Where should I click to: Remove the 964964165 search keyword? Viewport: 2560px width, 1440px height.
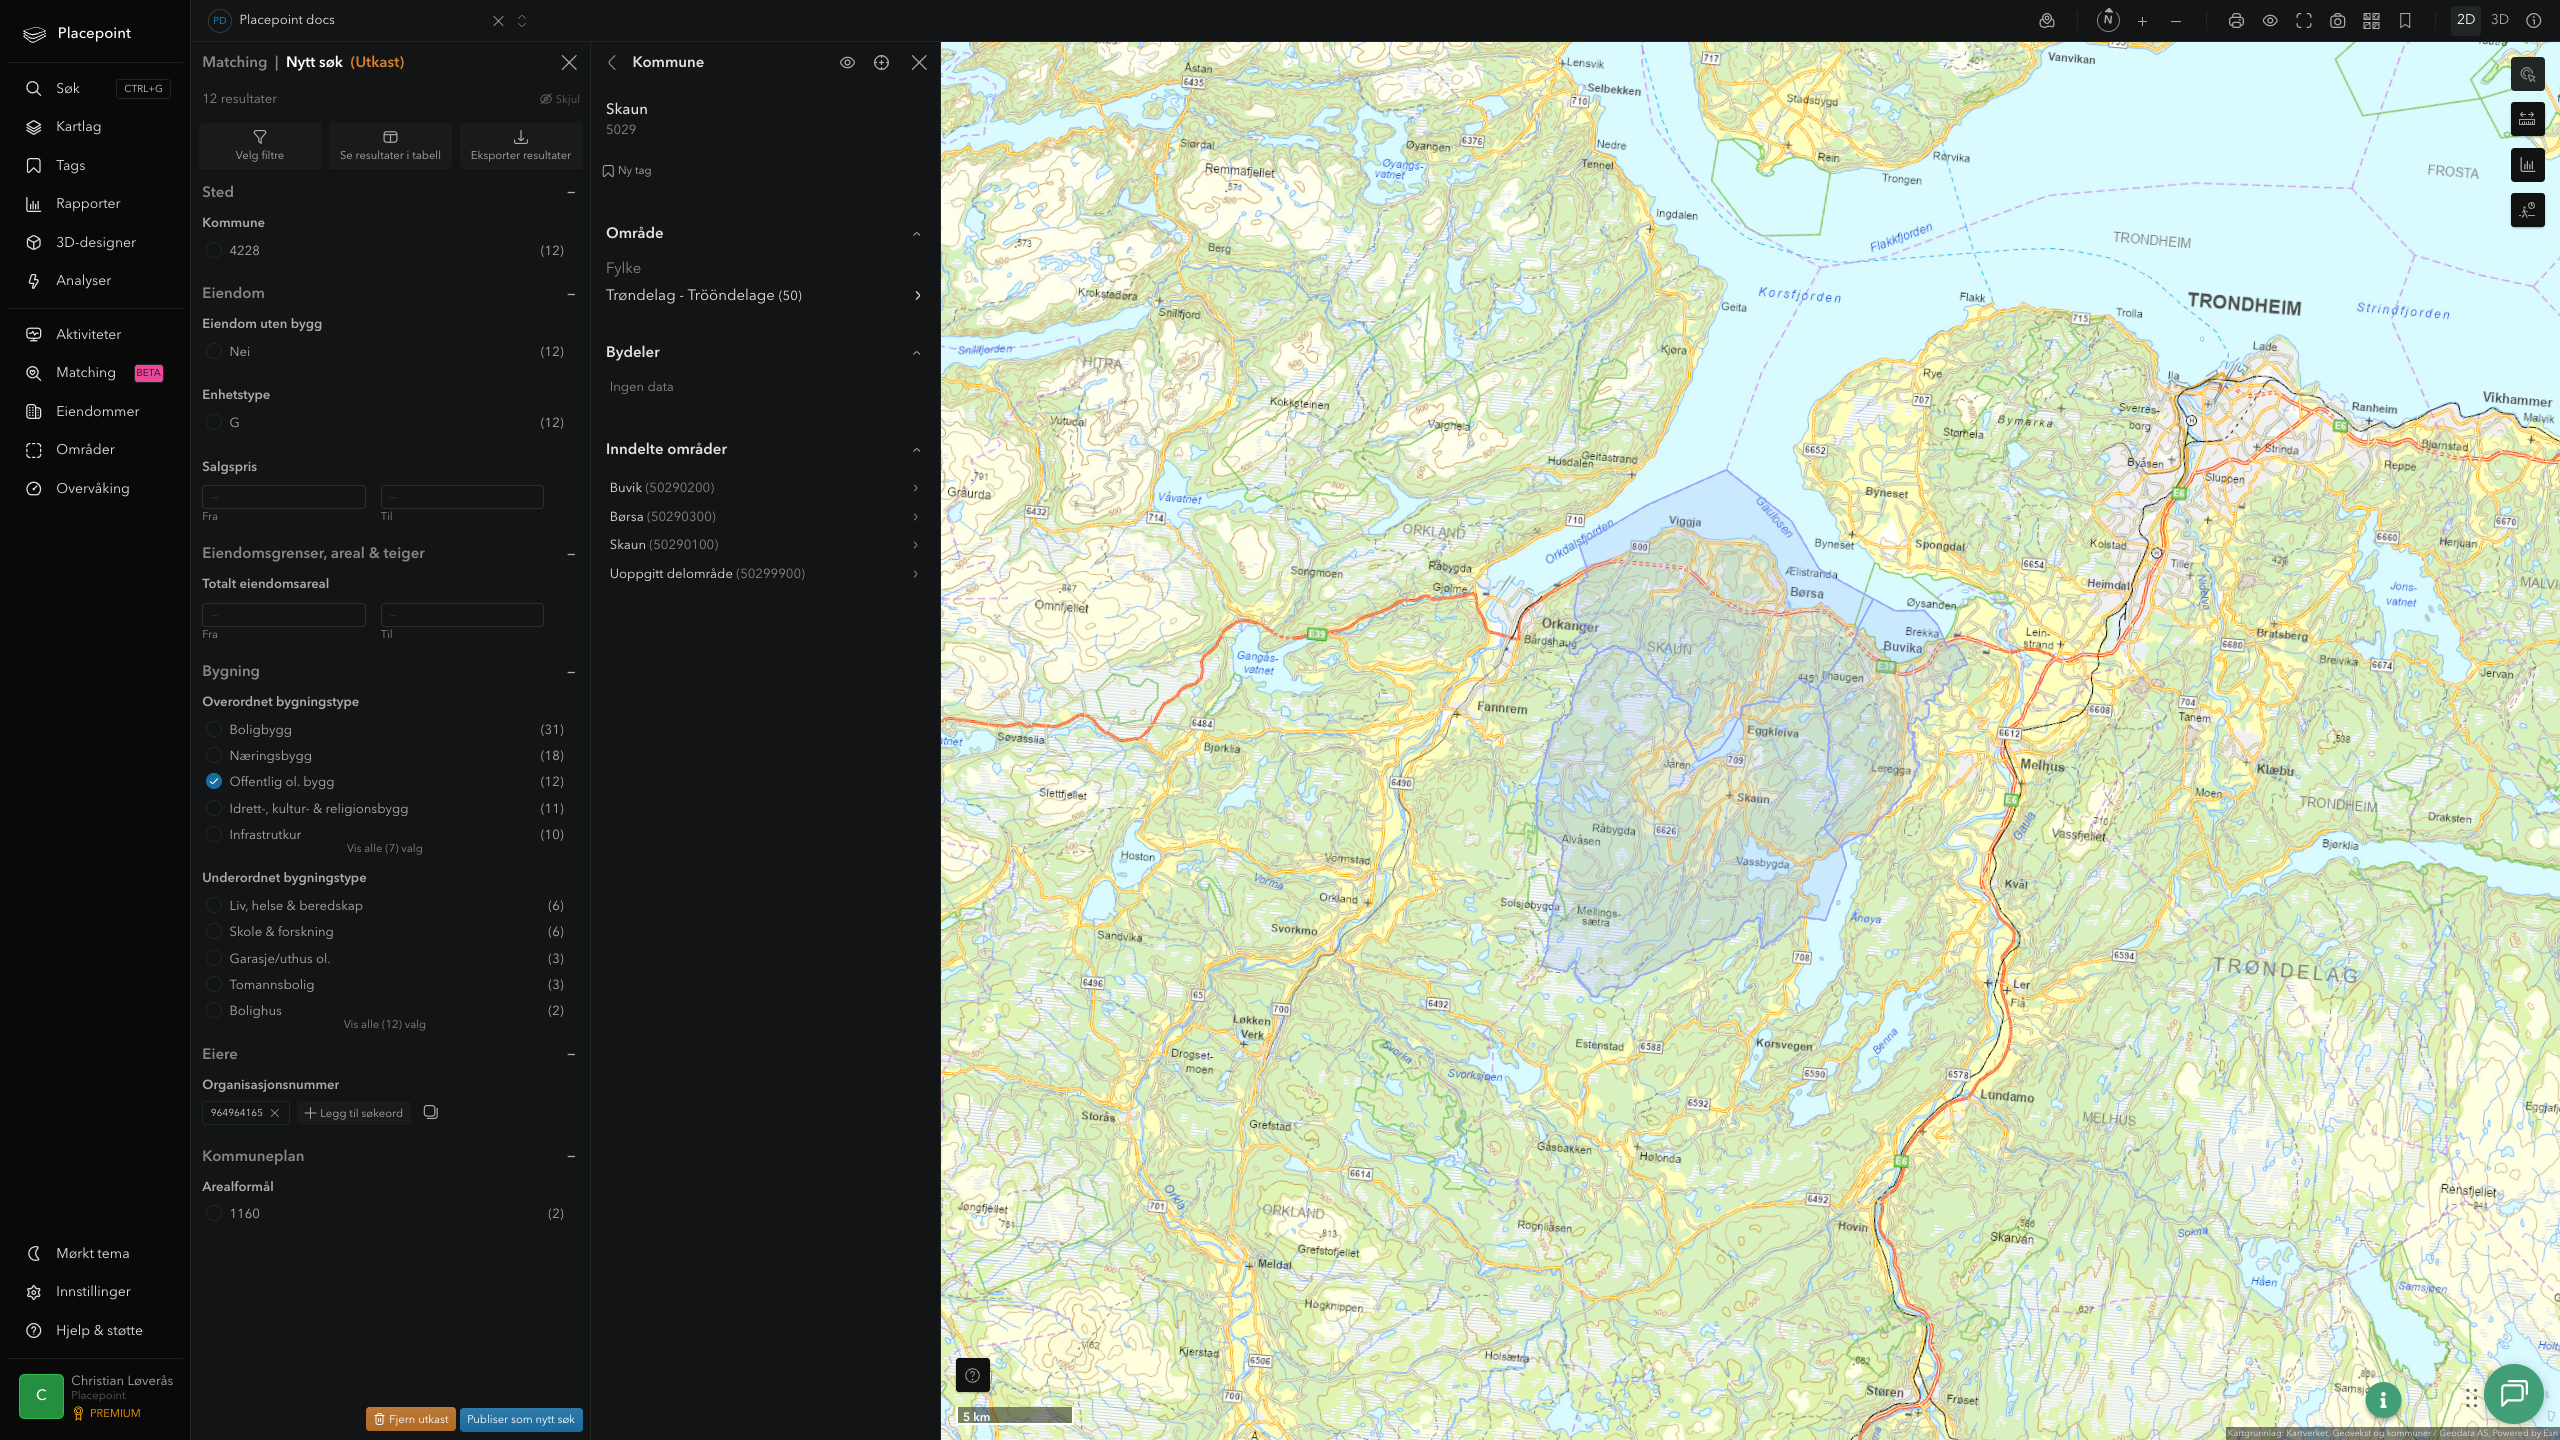[275, 1113]
